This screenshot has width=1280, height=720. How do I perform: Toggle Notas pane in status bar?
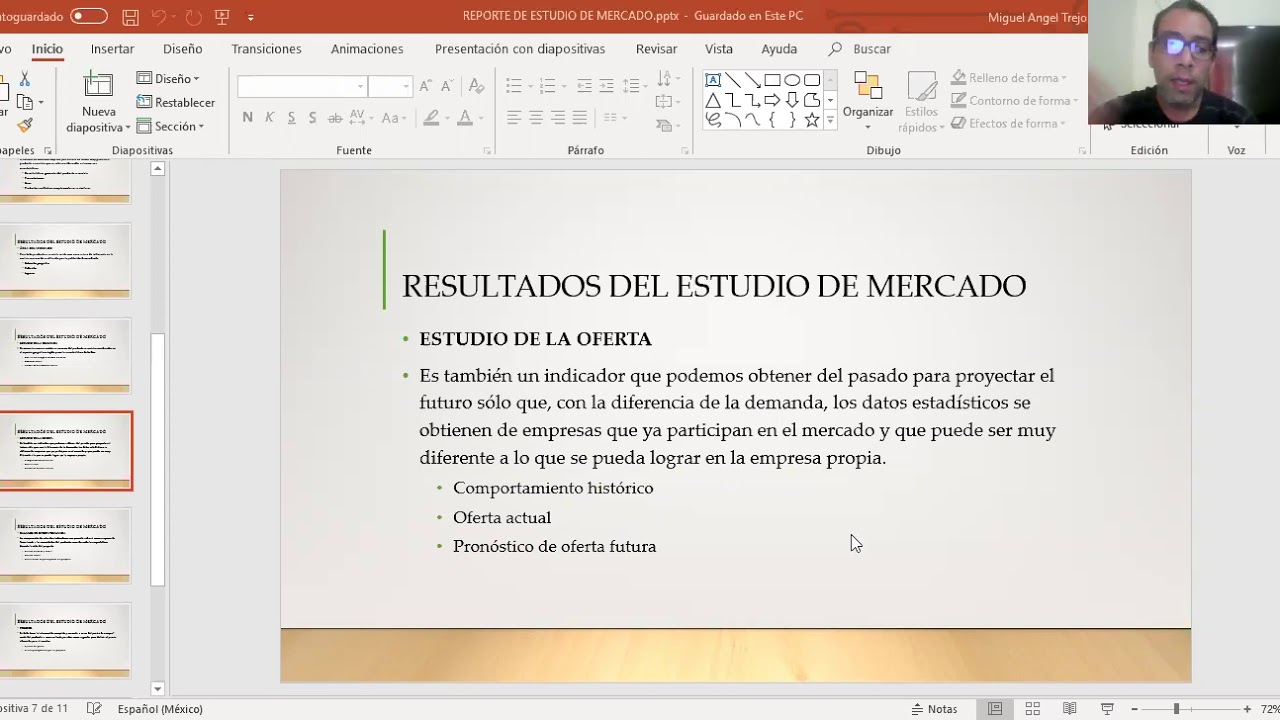[x=934, y=708]
